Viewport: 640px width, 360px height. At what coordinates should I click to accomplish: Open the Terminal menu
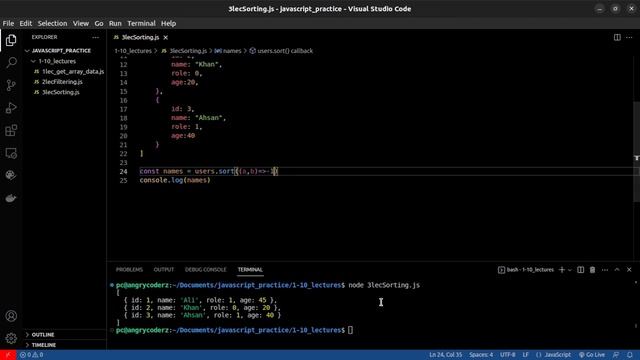[141, 23]
